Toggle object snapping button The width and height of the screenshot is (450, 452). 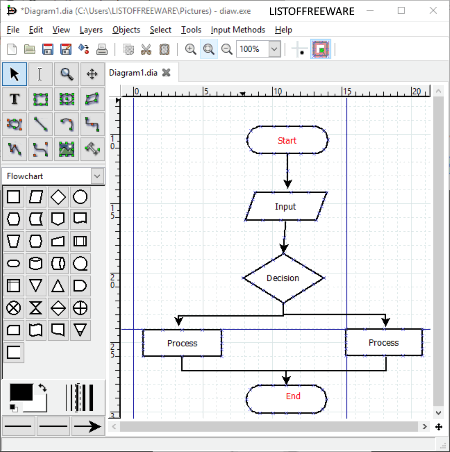click(x=320, y=49)
